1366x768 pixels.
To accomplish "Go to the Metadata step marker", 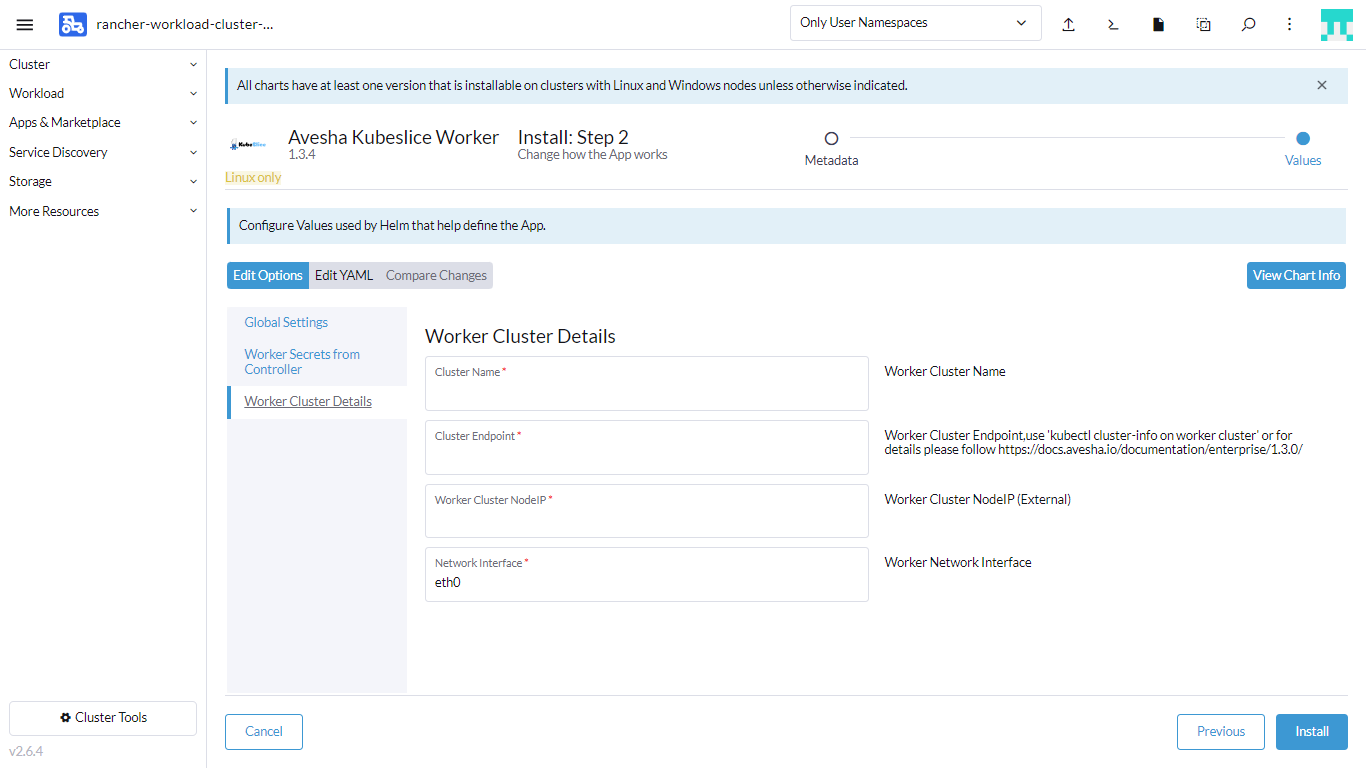I will pyautogui.click(x=831, y=139).
